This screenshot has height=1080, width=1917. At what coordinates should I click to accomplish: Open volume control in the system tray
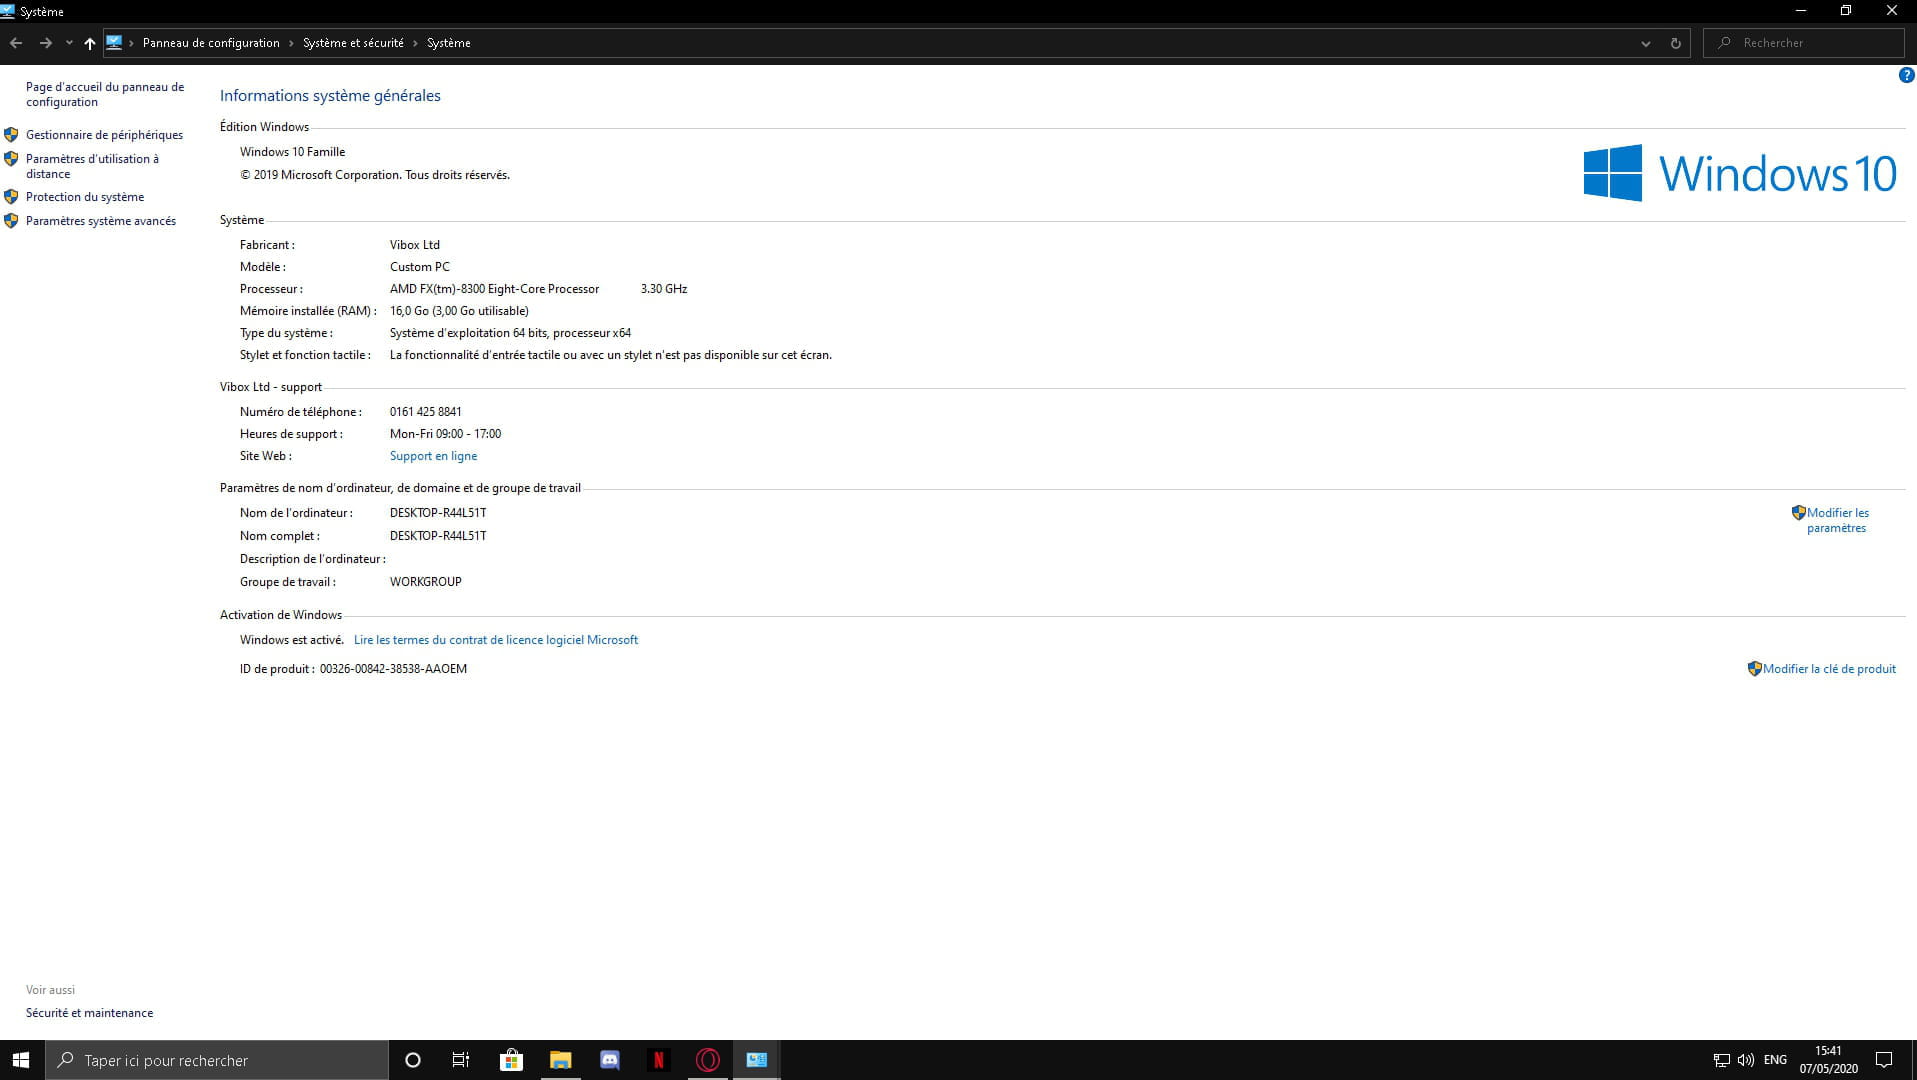point(1746,1060)
